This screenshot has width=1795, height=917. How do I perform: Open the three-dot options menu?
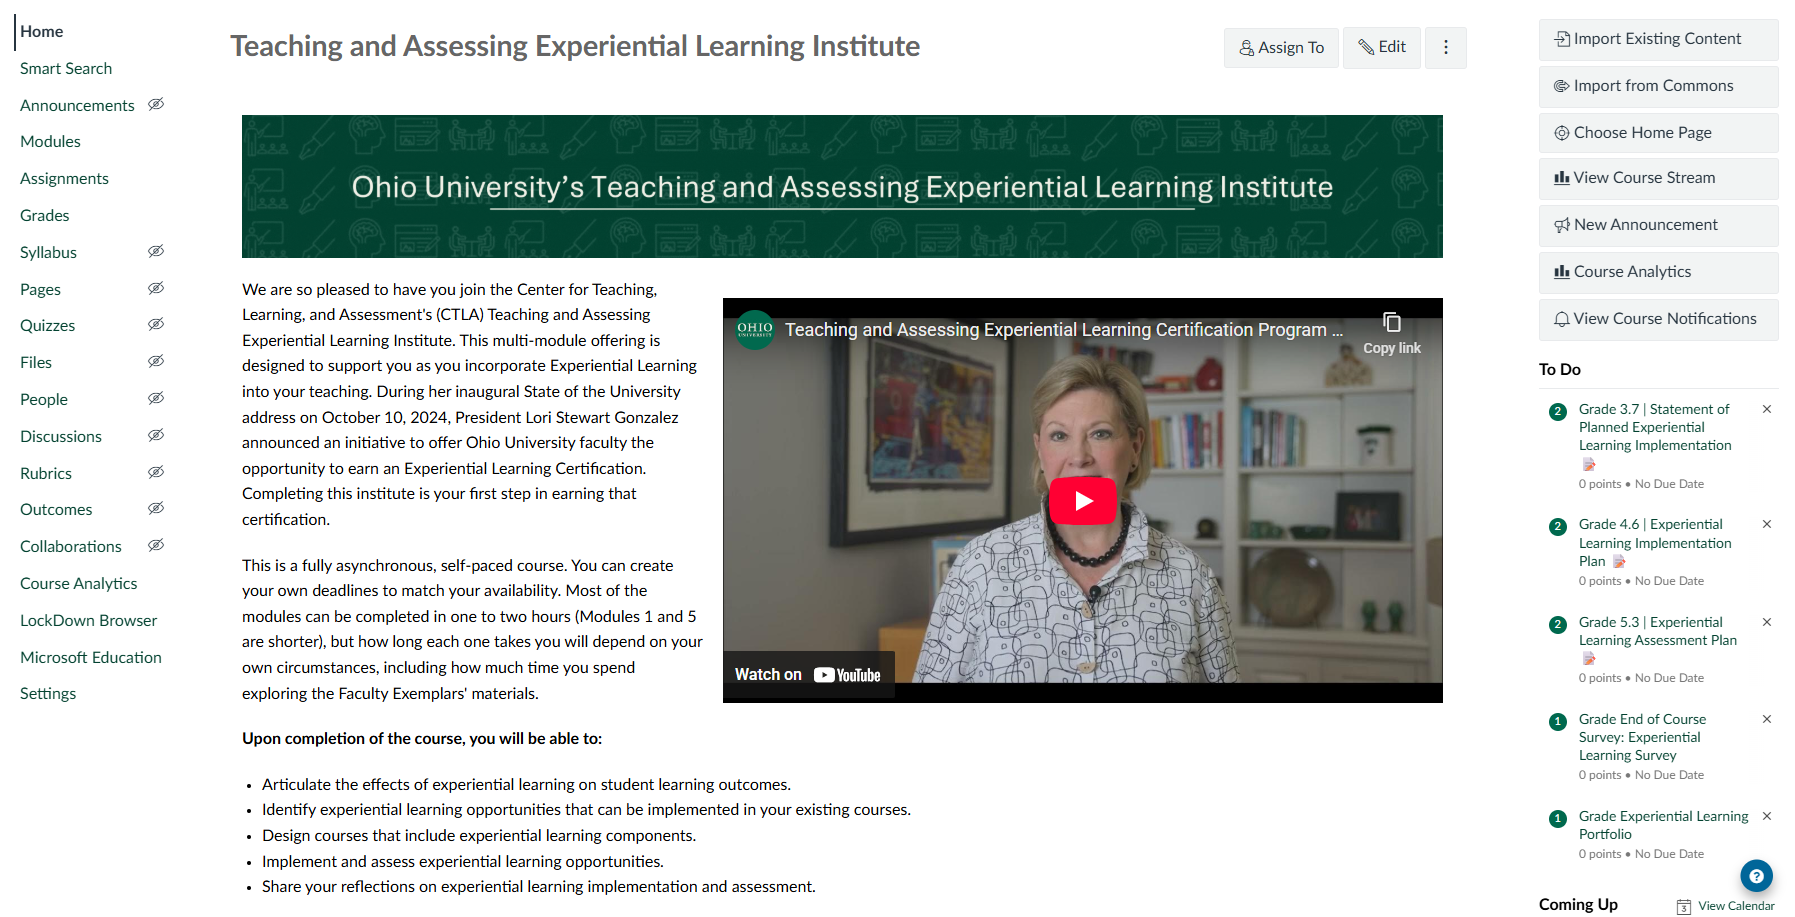pos(1446,46)
